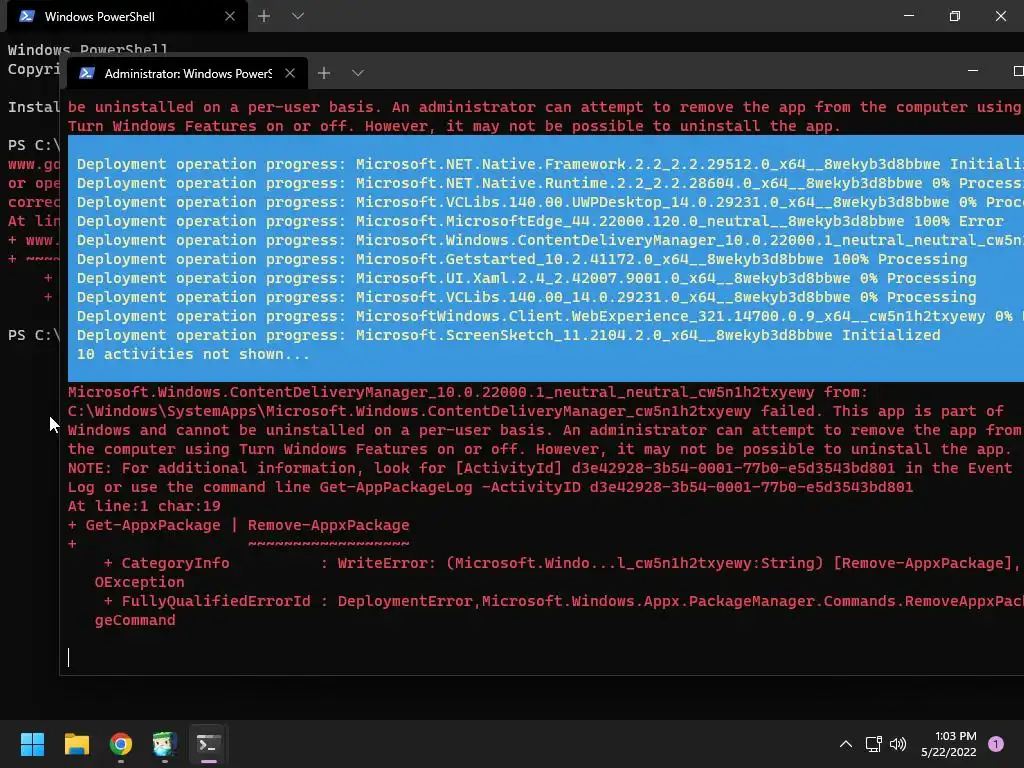Open the clock showing 1:03 PM
The height and width of the screenshot is (768, 1024).
pos(949,744)
